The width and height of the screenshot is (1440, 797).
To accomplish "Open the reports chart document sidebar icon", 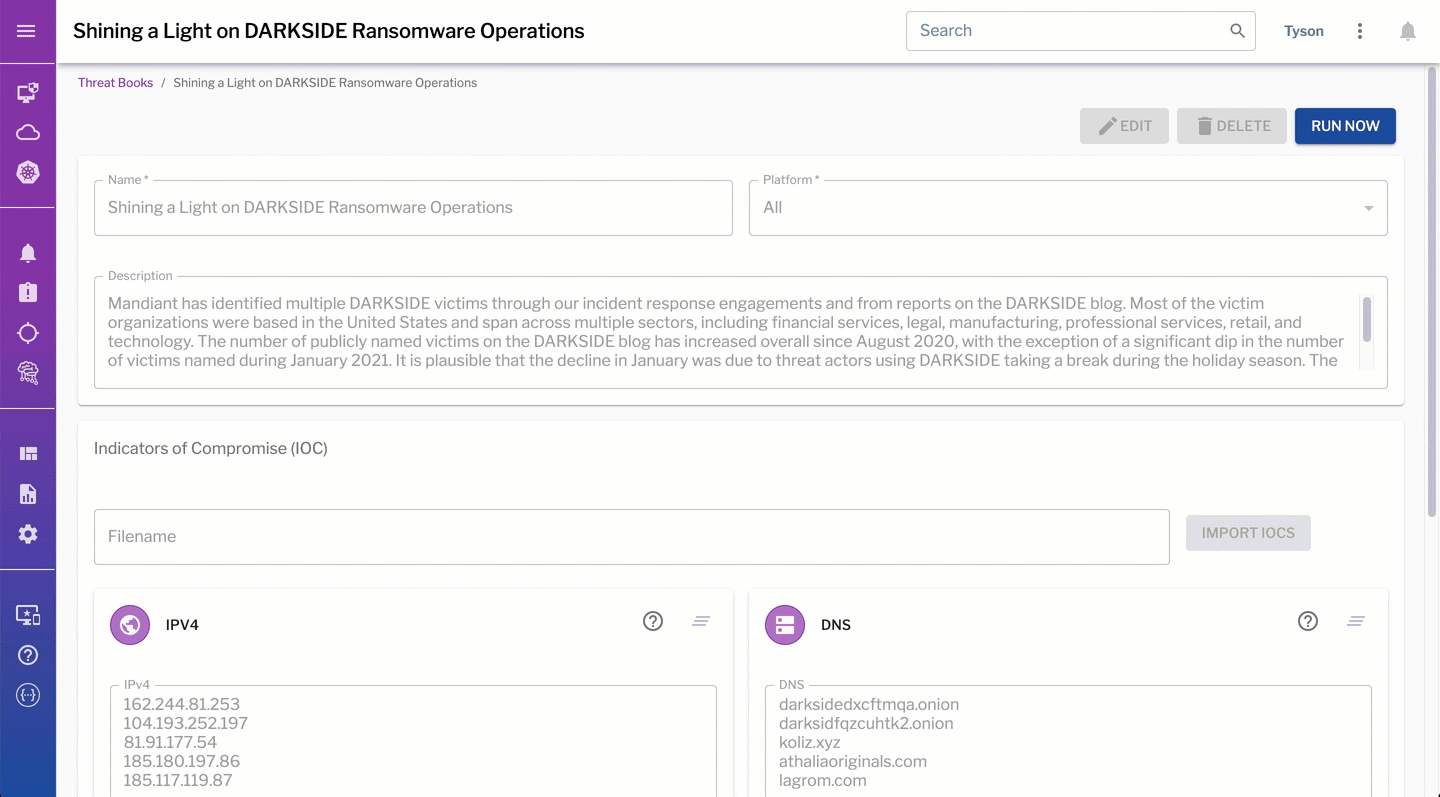I will click(28, 494).
